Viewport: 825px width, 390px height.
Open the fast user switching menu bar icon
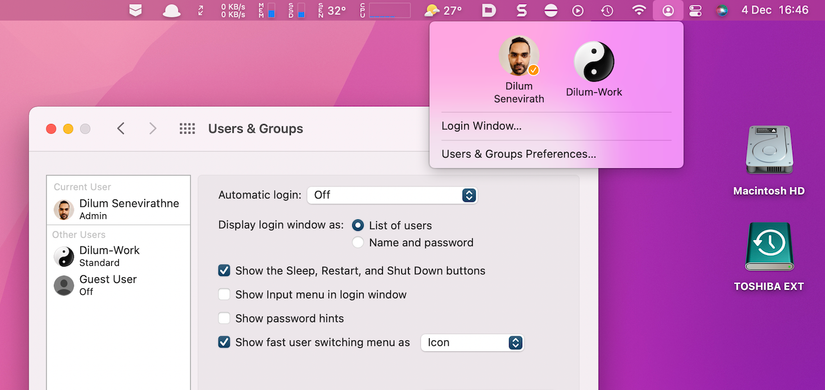click(x=668, y=11)
